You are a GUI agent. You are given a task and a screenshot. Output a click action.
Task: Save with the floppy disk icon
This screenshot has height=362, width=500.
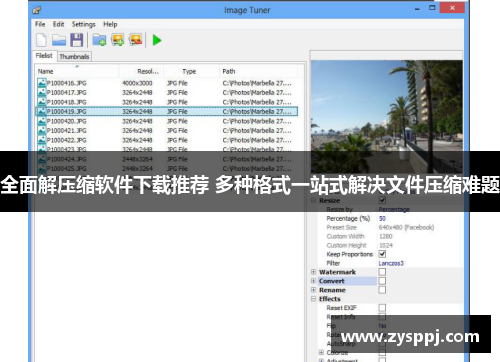77,40
